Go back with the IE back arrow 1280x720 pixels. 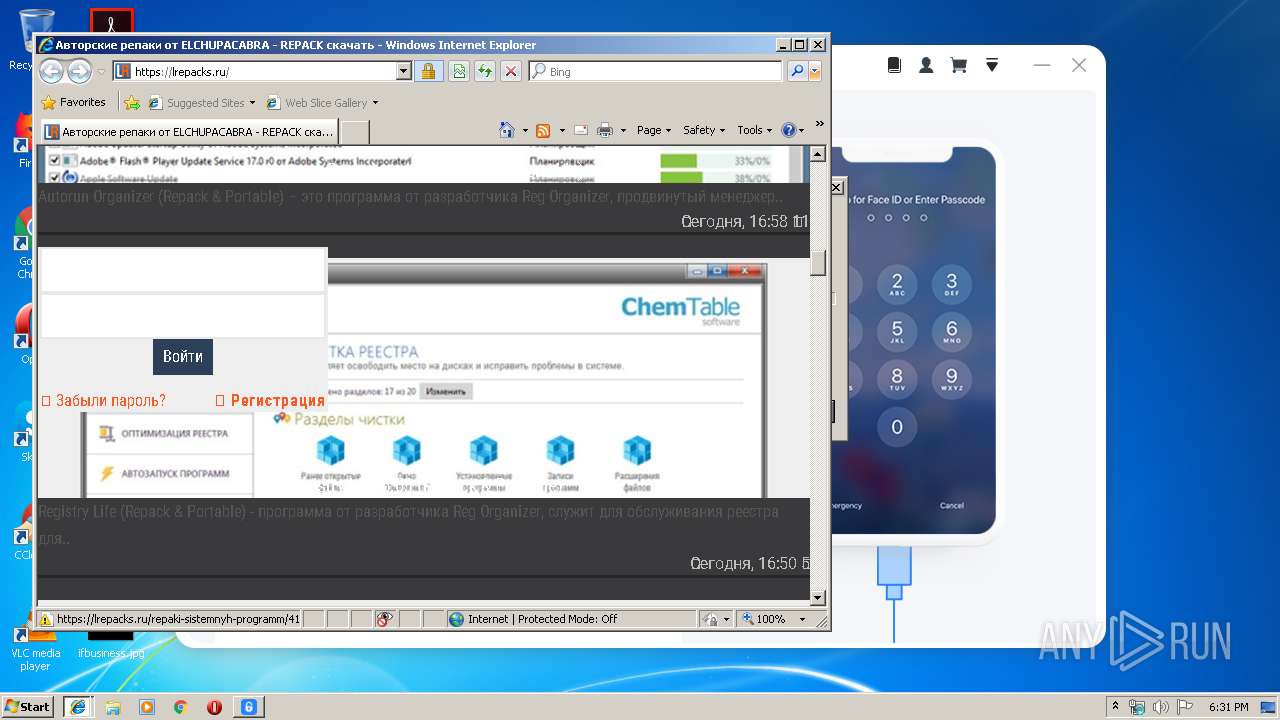(51, 71)
